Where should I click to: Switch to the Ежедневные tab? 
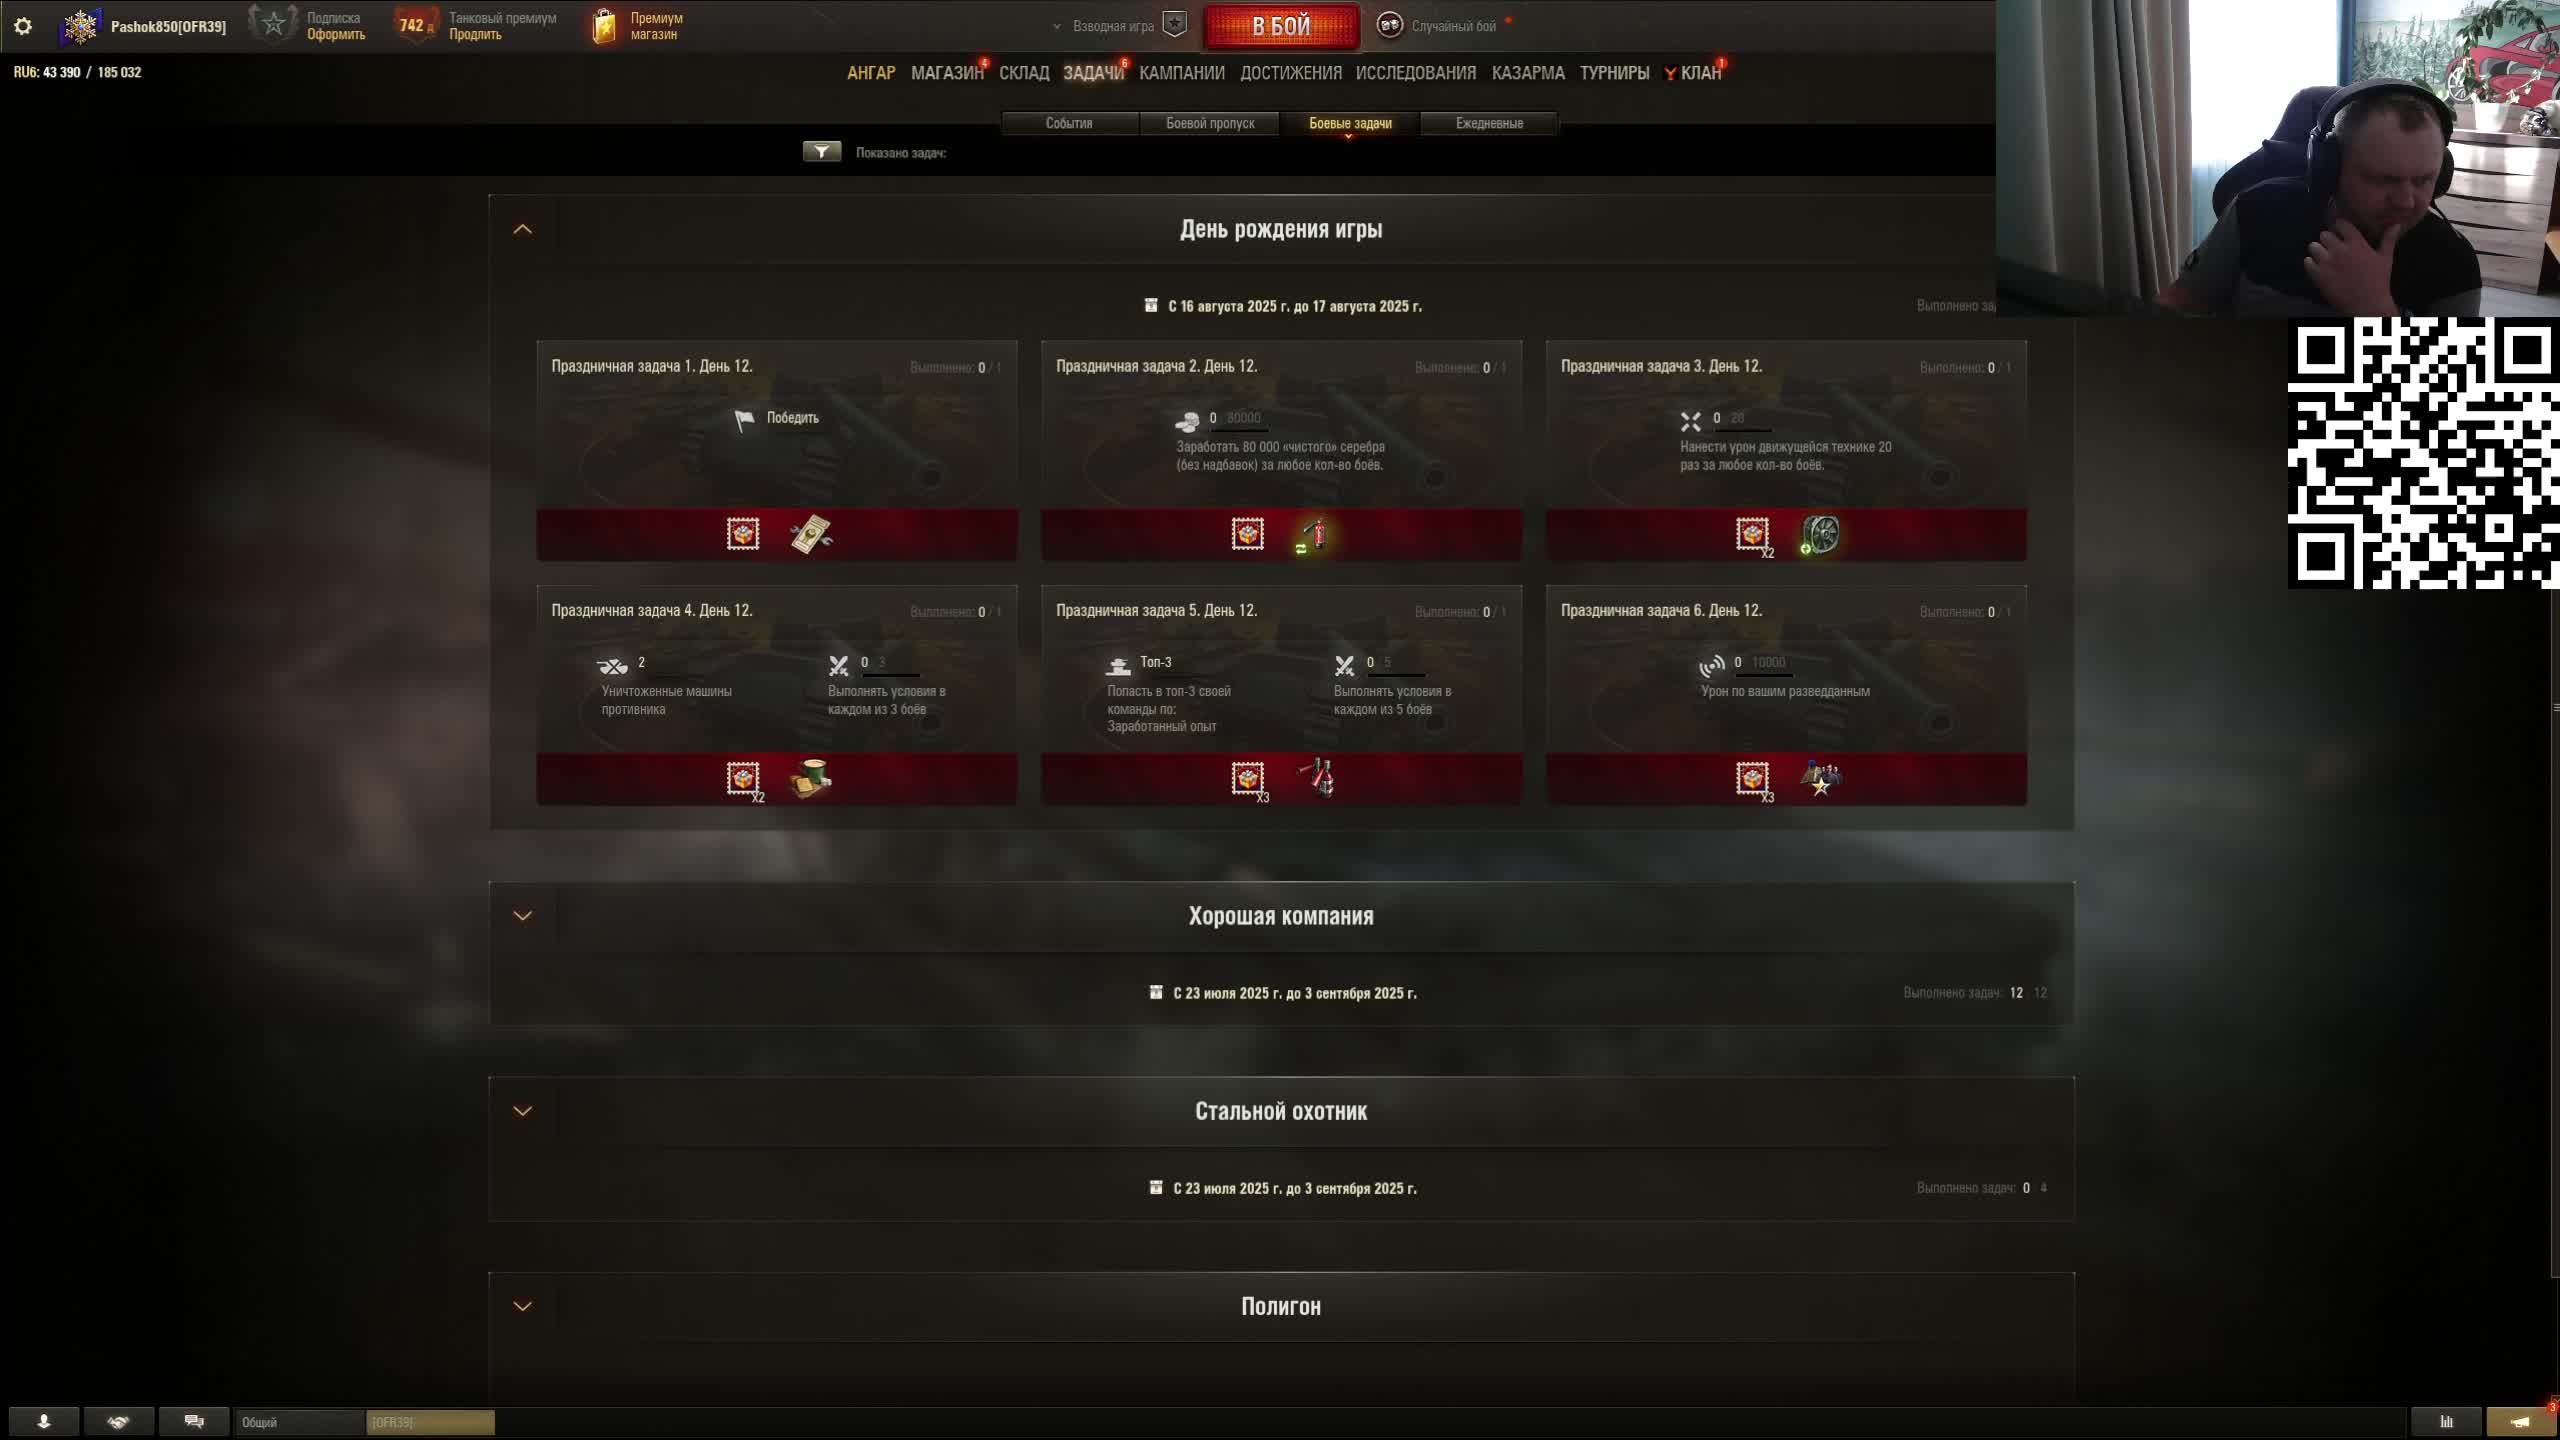(x=1489, y=123)
